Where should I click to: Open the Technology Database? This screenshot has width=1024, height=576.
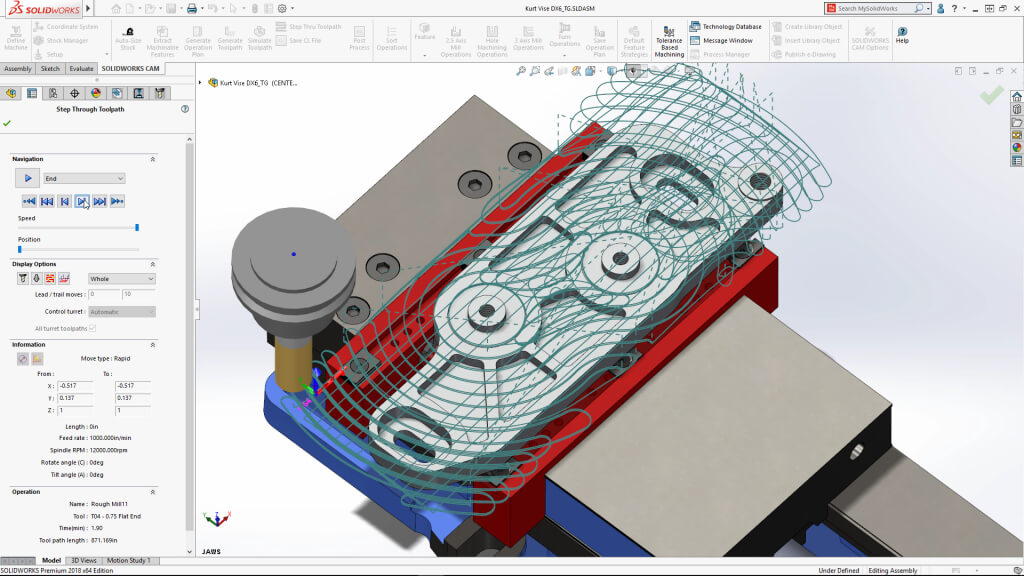click(x=731, y=27)
